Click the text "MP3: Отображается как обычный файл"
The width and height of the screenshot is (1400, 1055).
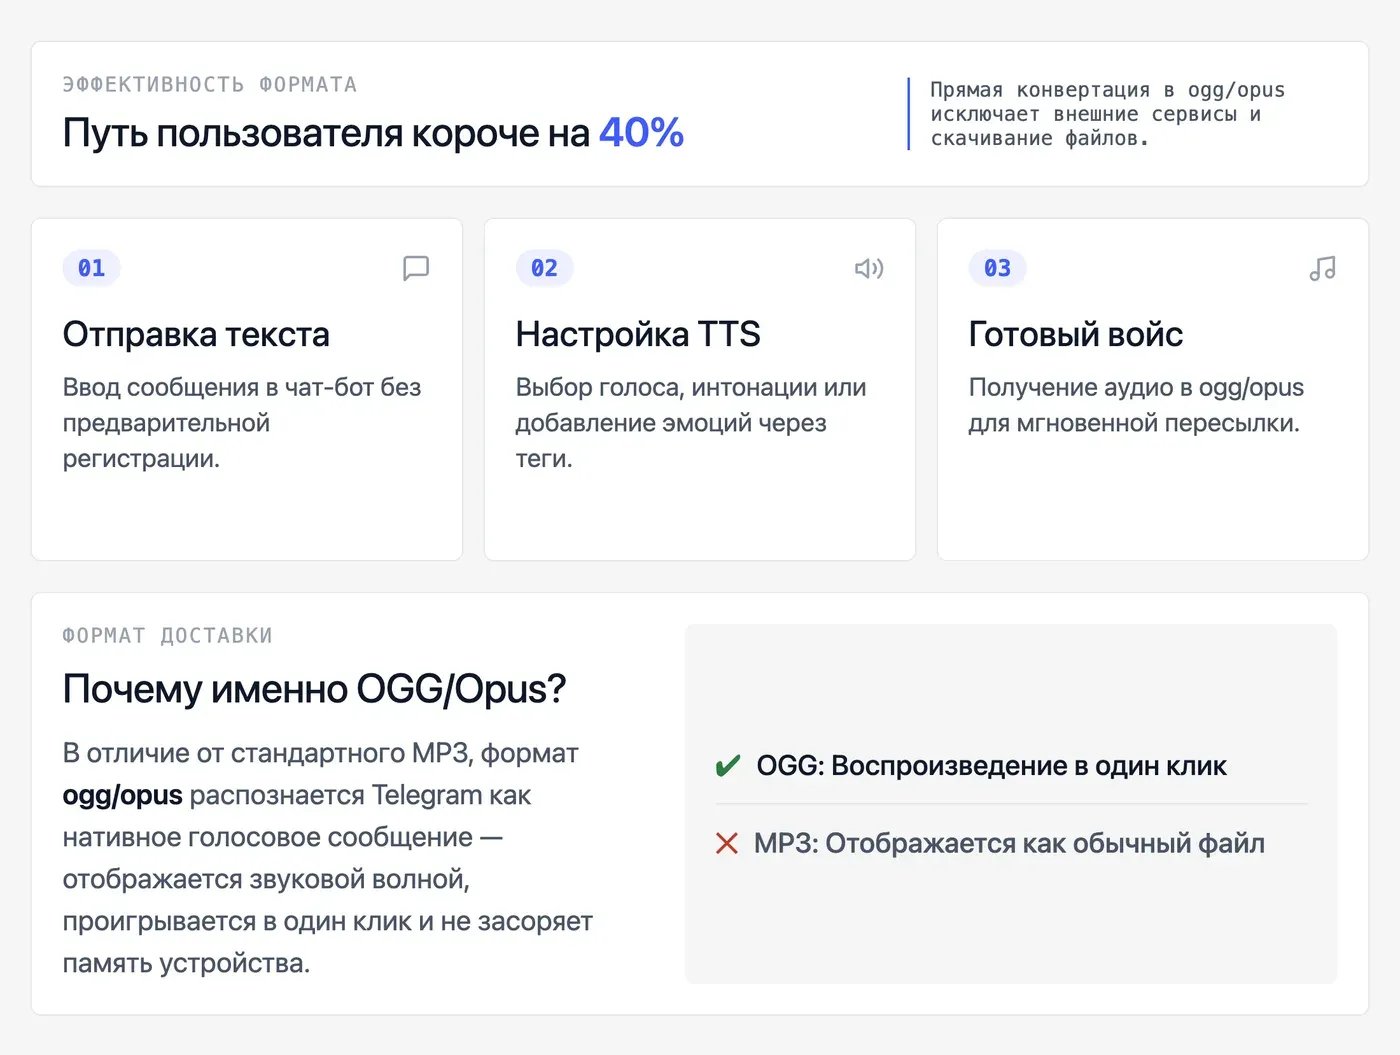[1009, 843]
